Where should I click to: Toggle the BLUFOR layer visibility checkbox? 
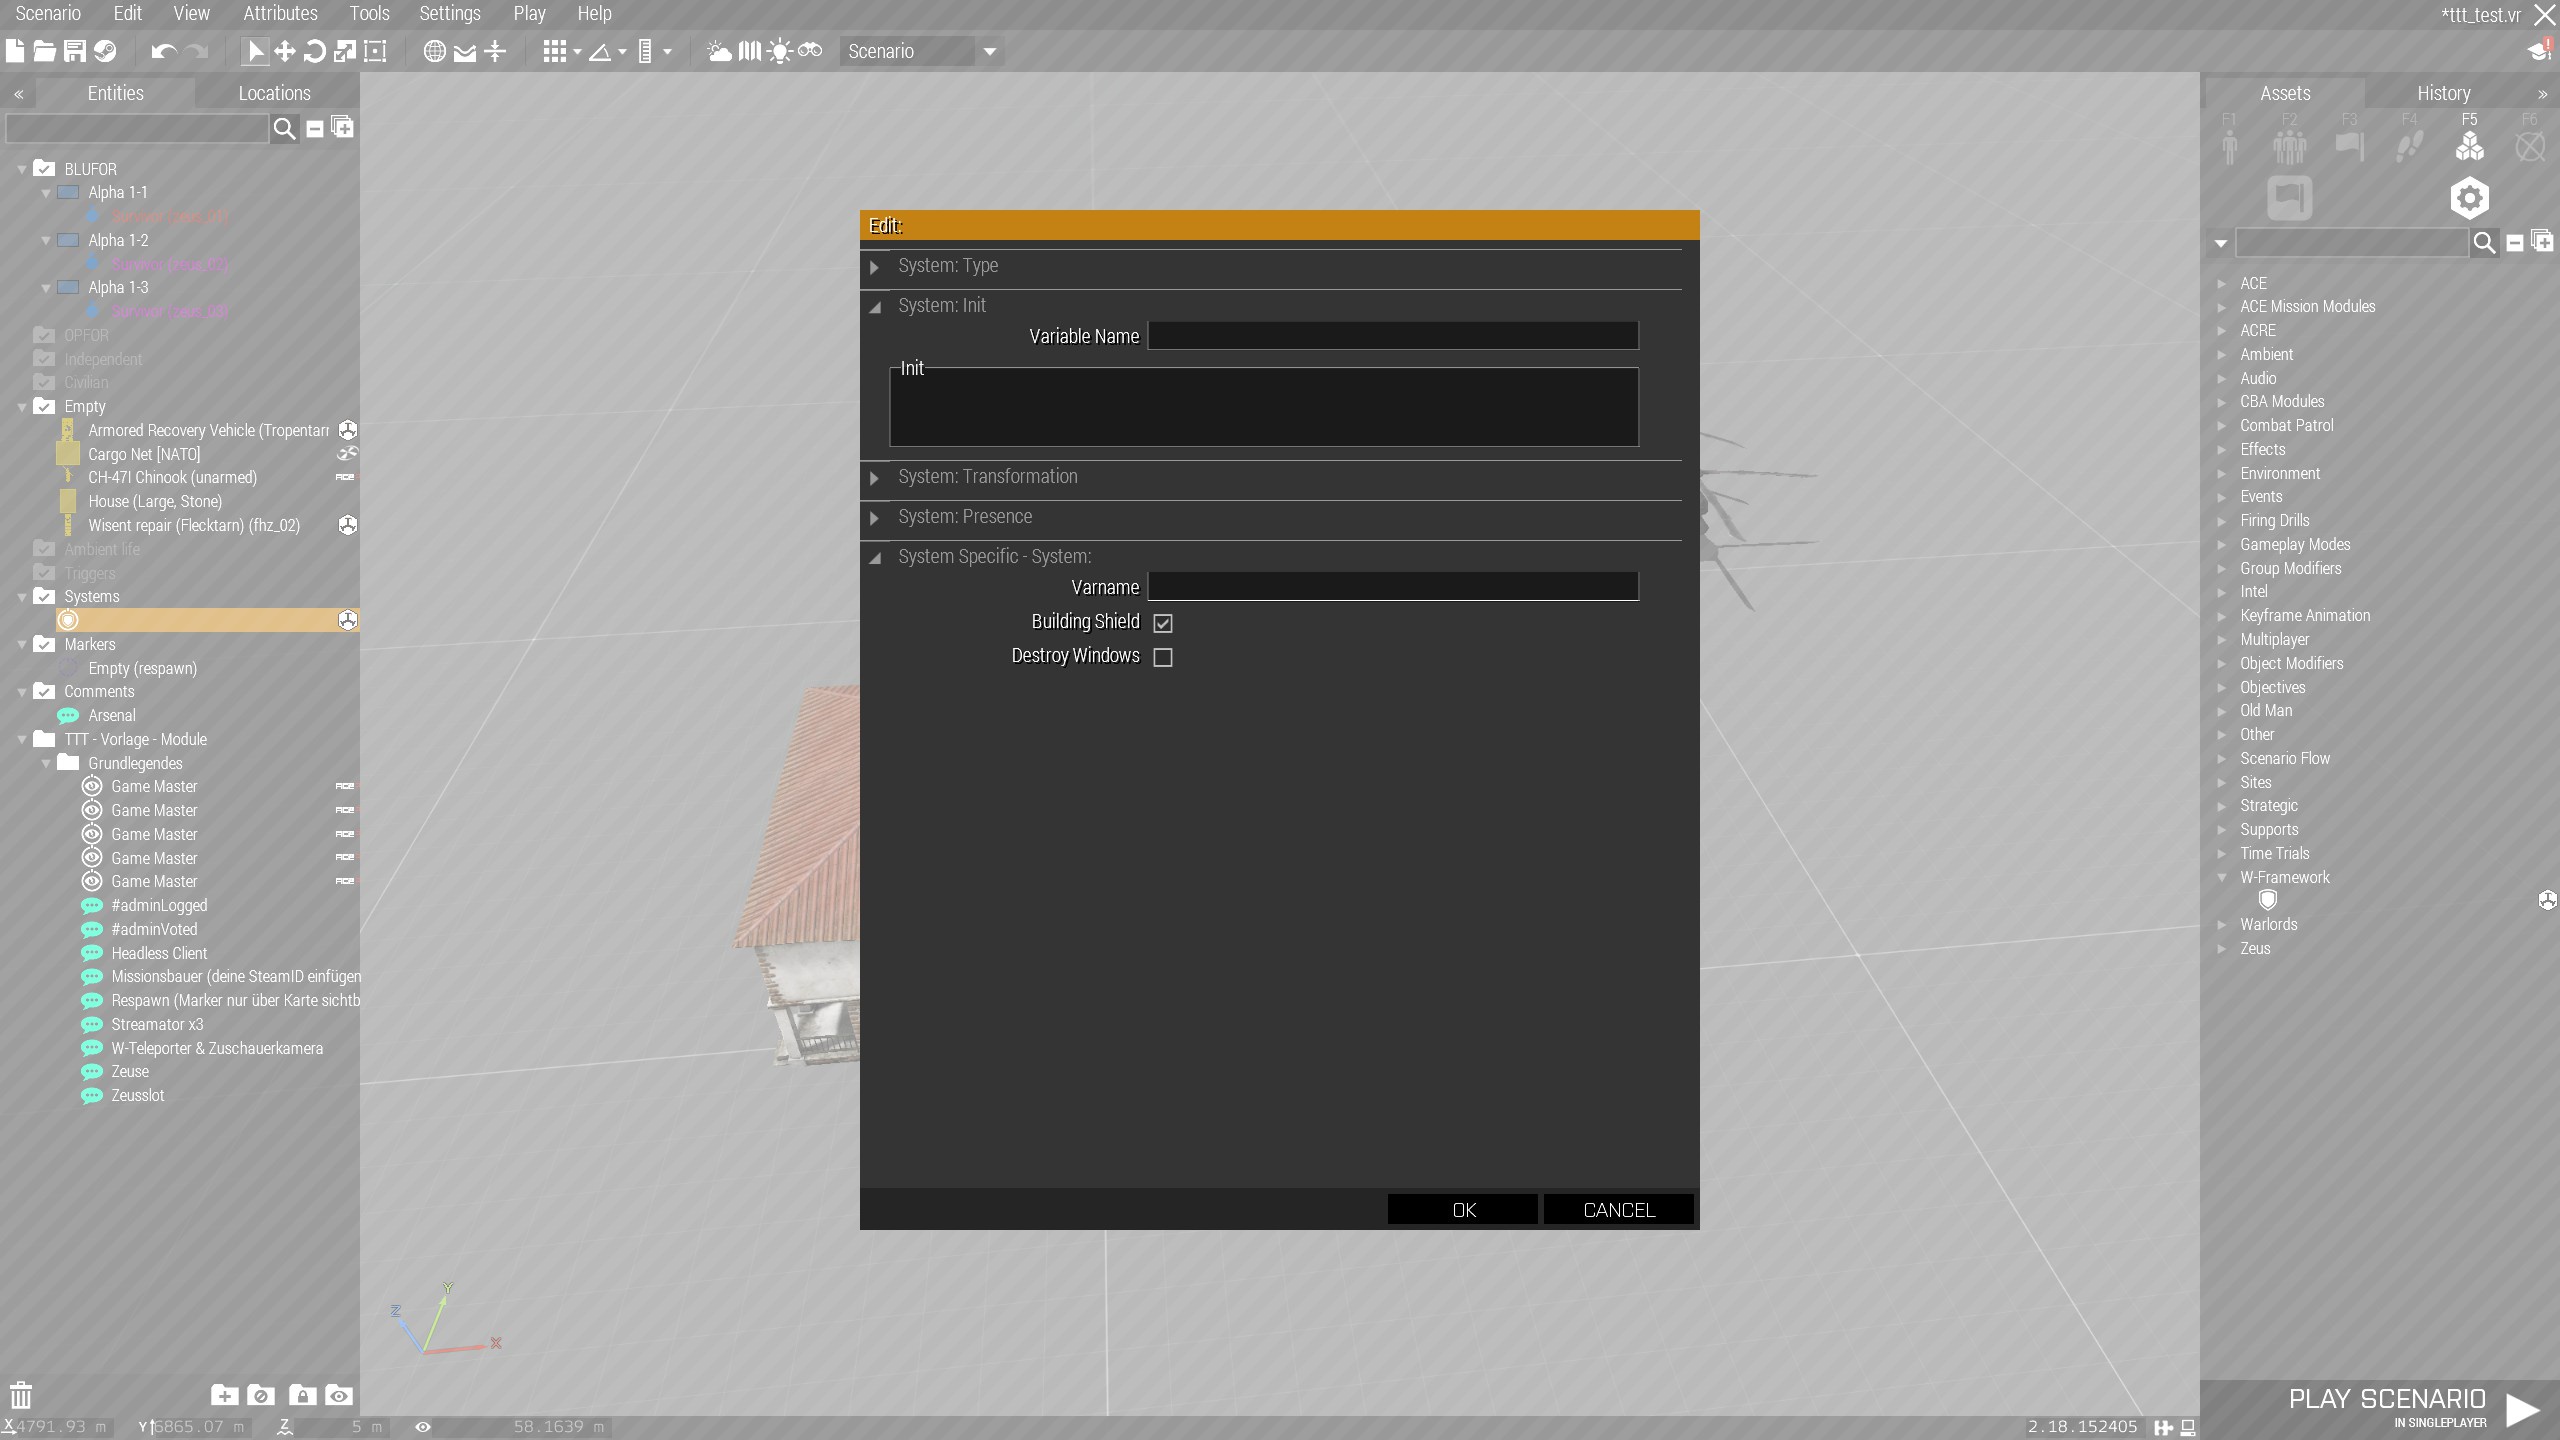point(45,168)
